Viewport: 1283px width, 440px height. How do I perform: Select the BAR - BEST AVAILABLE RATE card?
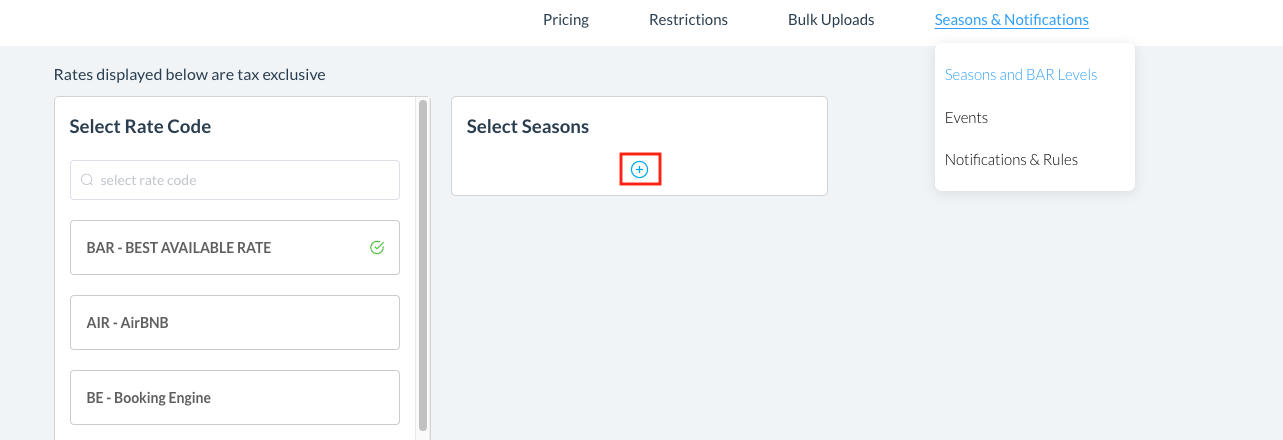tap(220, 247)
